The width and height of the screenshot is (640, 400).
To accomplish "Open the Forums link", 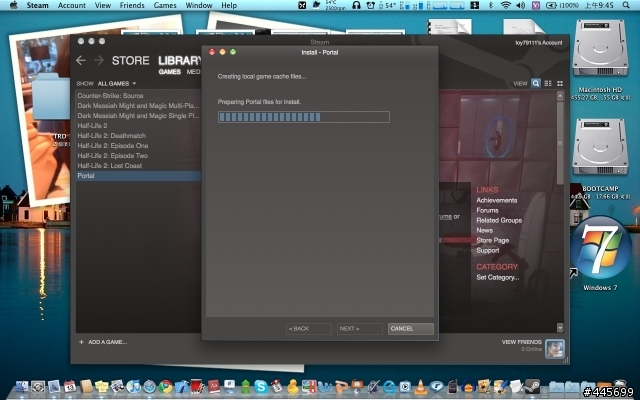I will [487, 210].
